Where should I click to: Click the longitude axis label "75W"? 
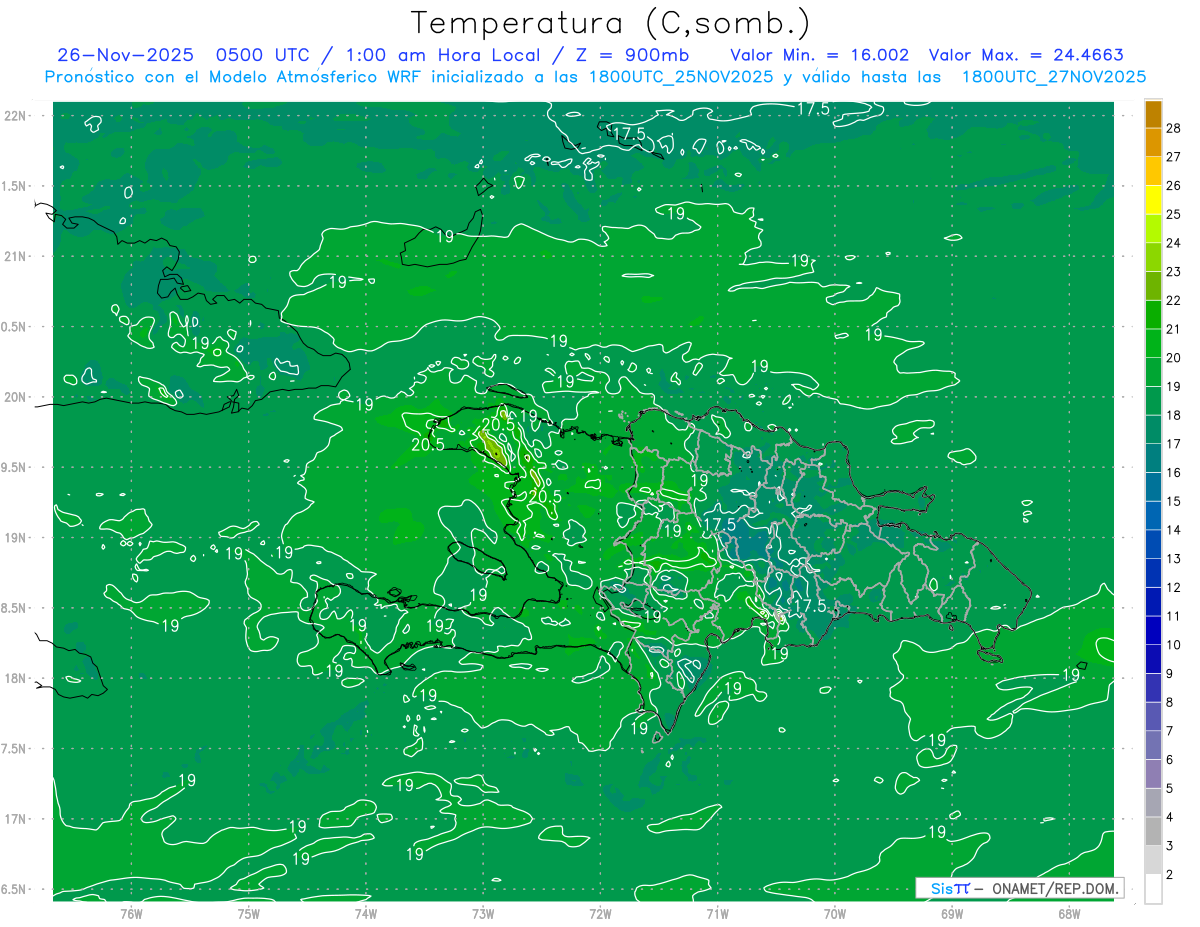point(249,913)
